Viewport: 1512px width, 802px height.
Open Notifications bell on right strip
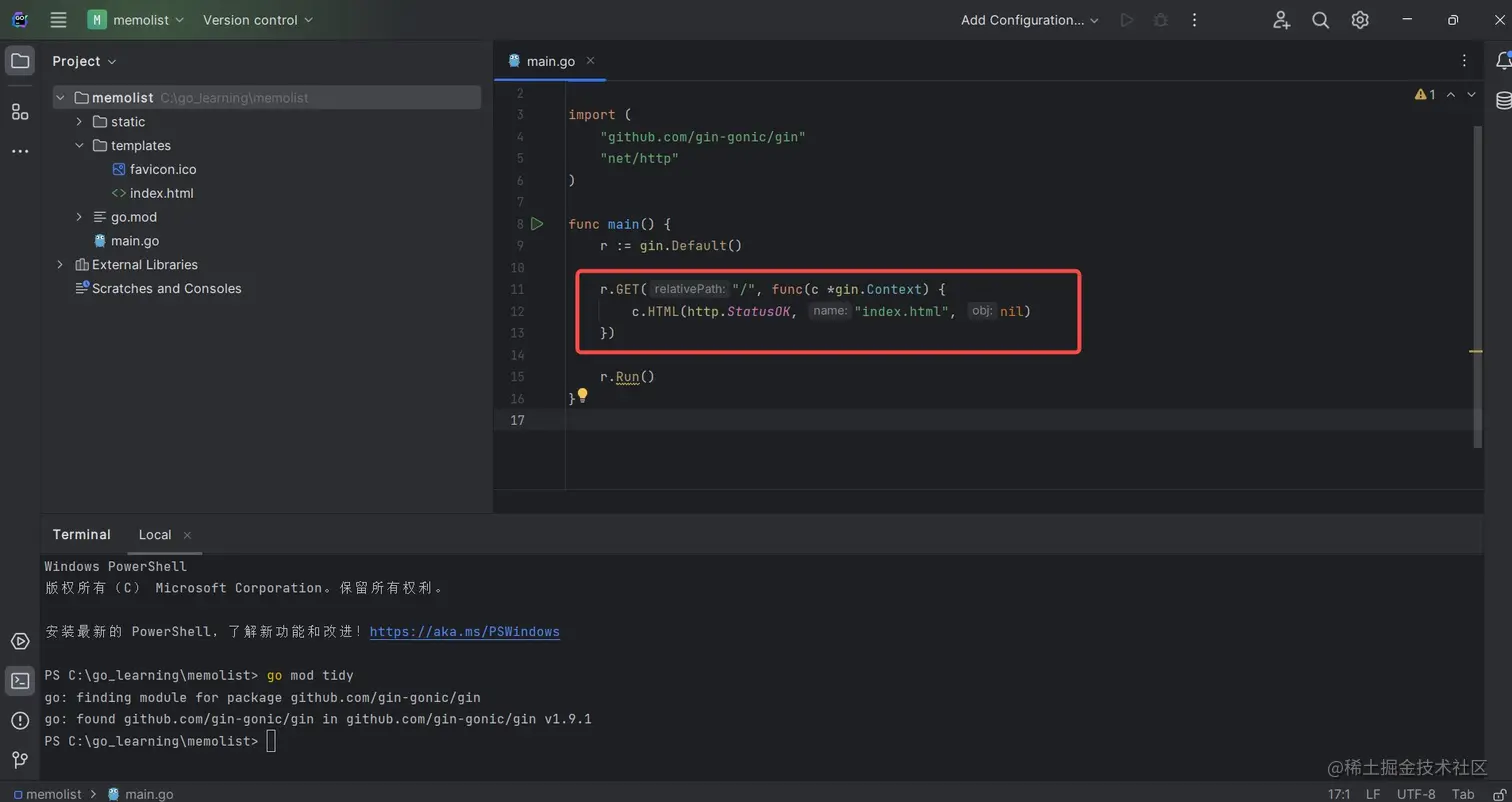tap(1503, 61)
